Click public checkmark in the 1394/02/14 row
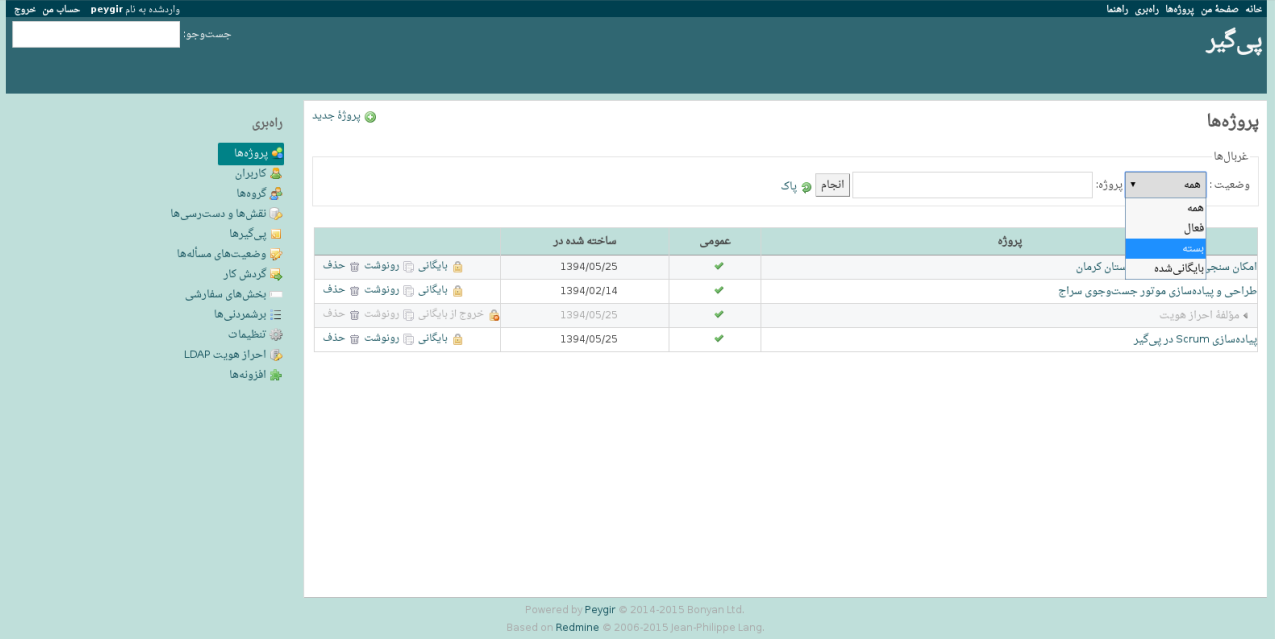The width and height of the screenshot is (1275, 639). tap(718, 290)
